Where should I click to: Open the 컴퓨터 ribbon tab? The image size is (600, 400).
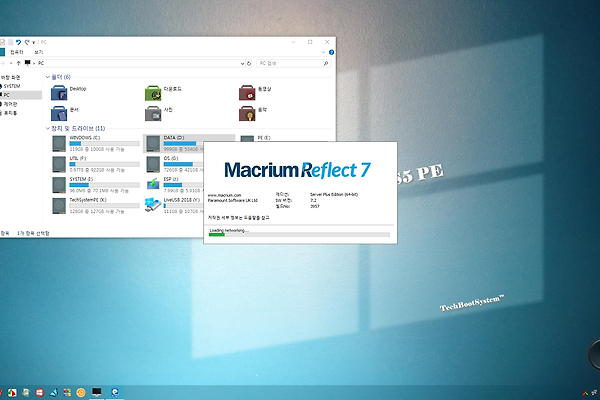coord(16,50)
